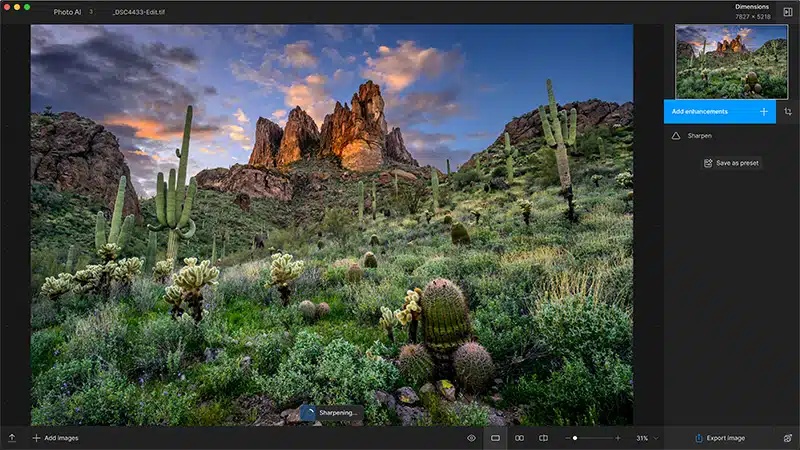Select the single image view mode
800x450 pixels.
pyautogui.click(x=495, y=438)
